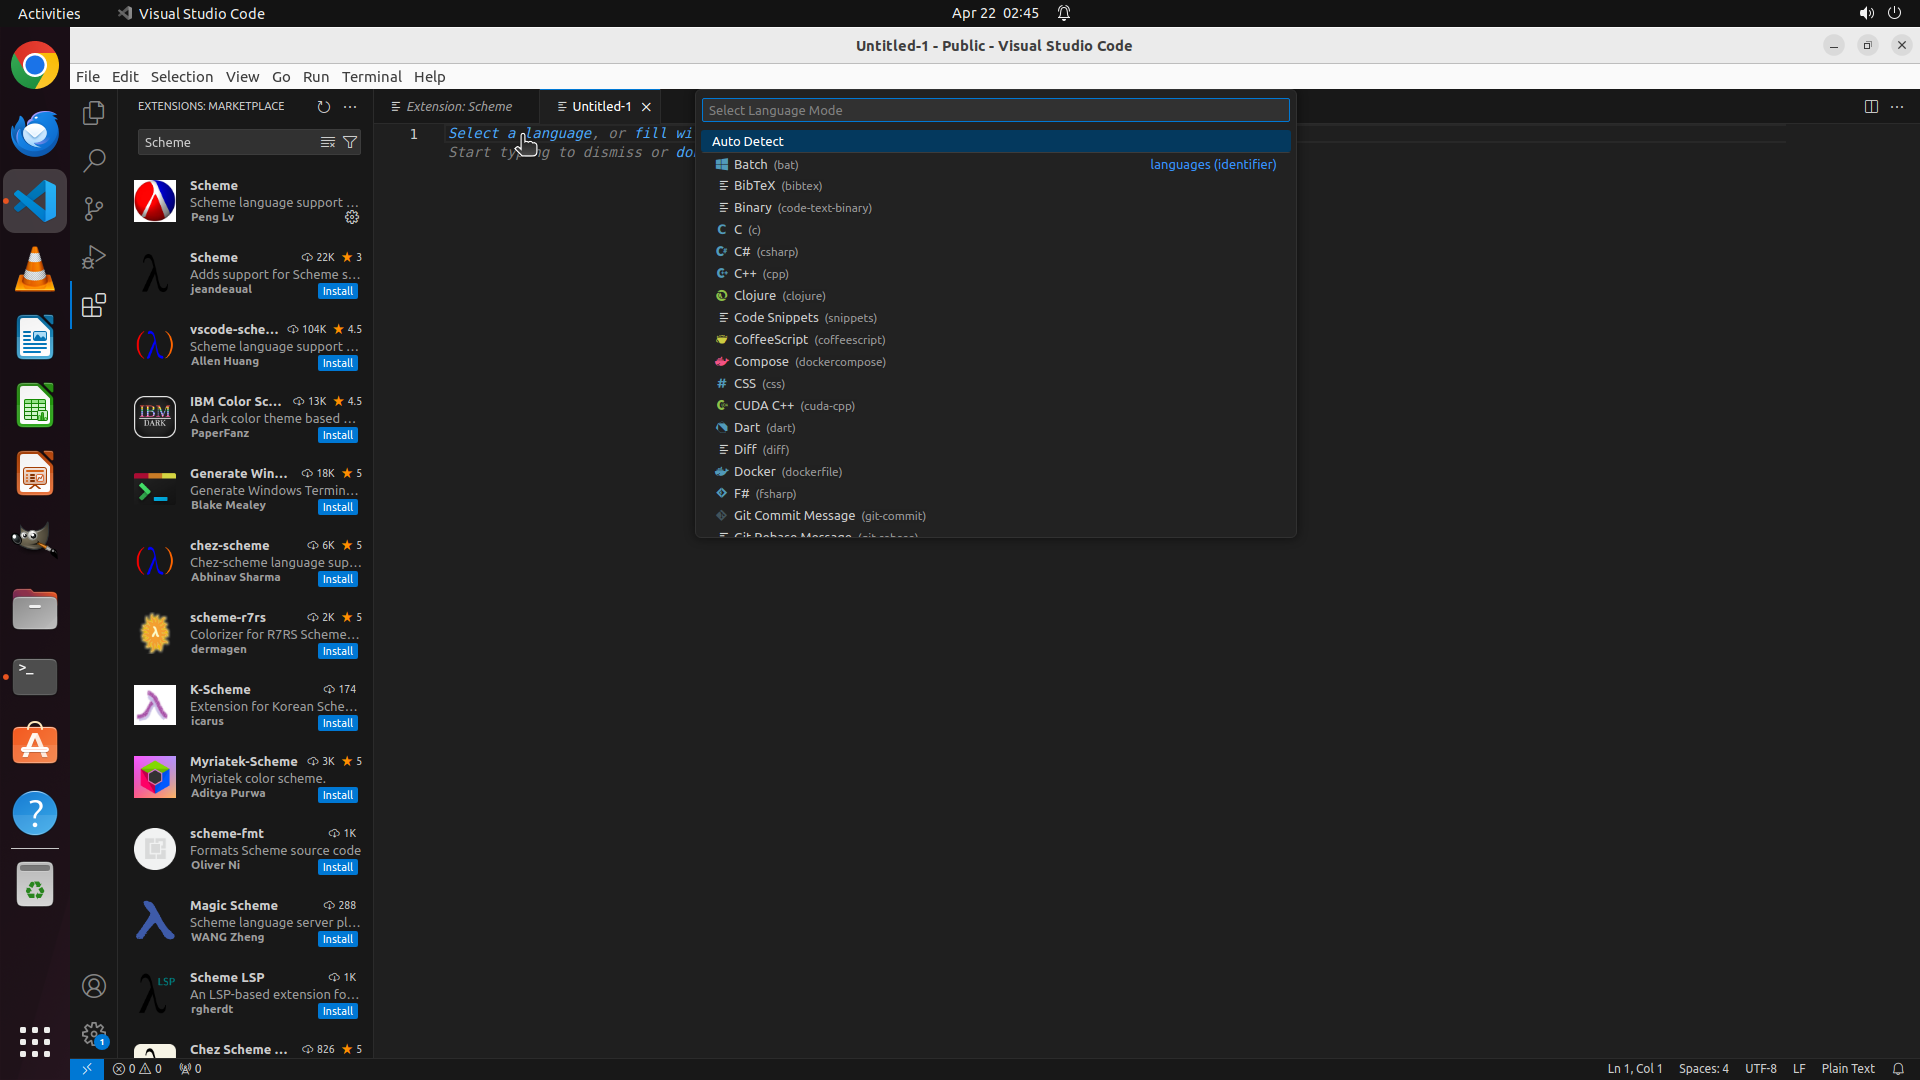Refresh the extensions marketplace list
Screen dimensions: 1920x1080
[323, 106]
